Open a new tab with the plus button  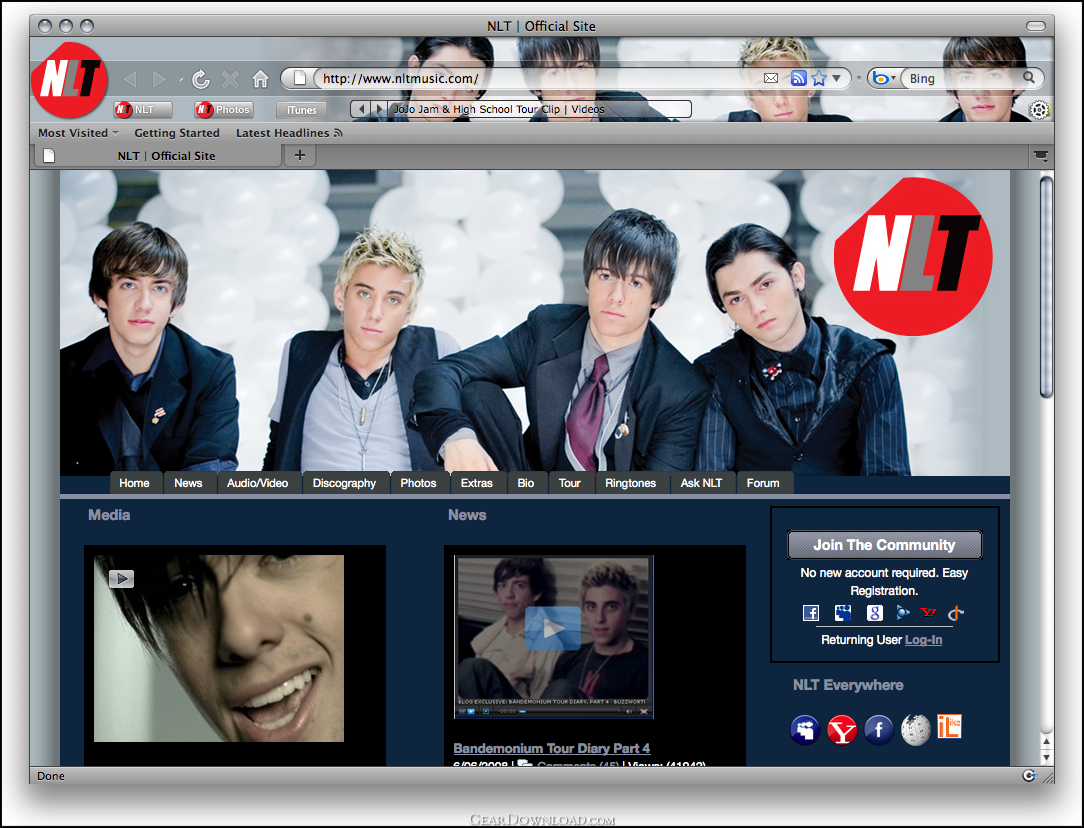pyautogui.click(x=299, y=155)
